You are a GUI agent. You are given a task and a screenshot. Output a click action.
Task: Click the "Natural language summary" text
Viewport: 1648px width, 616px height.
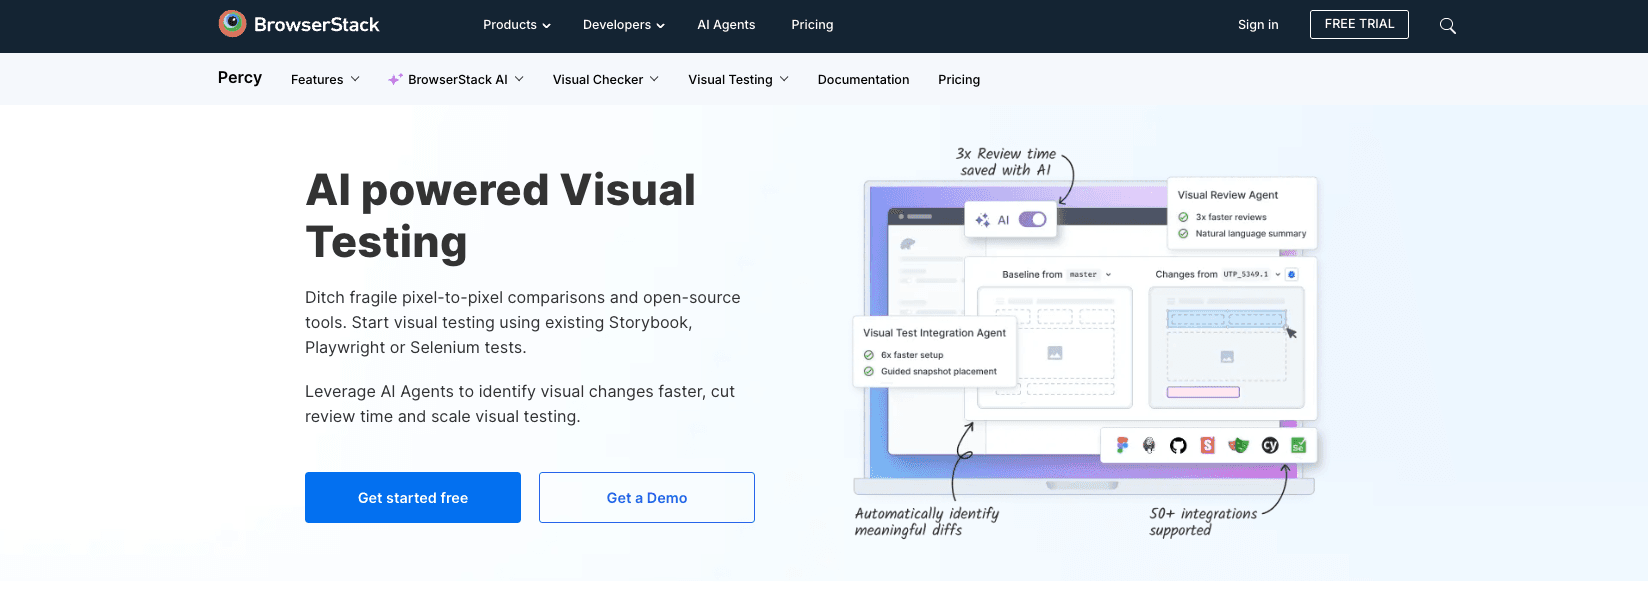click(1250, 233)
